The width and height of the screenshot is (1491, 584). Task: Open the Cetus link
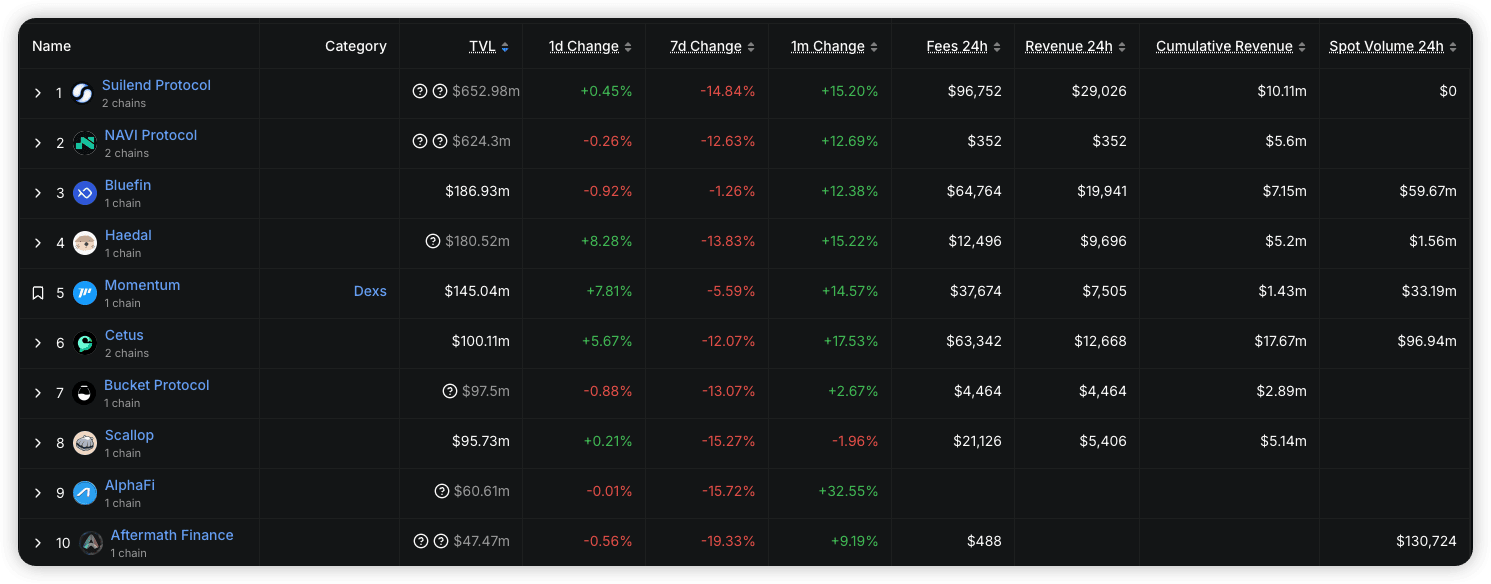pyautogui.click(x=124, y=335)
